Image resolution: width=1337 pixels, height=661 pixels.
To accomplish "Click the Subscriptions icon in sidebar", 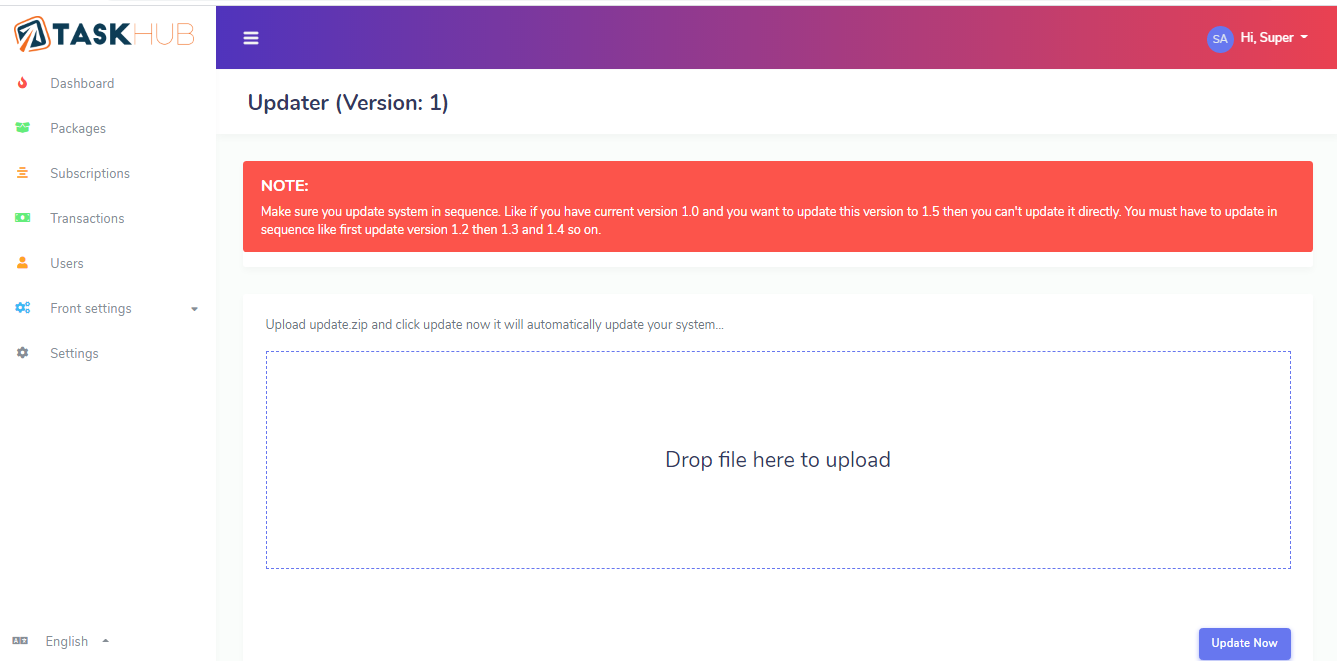I will (x=22, y=173).
